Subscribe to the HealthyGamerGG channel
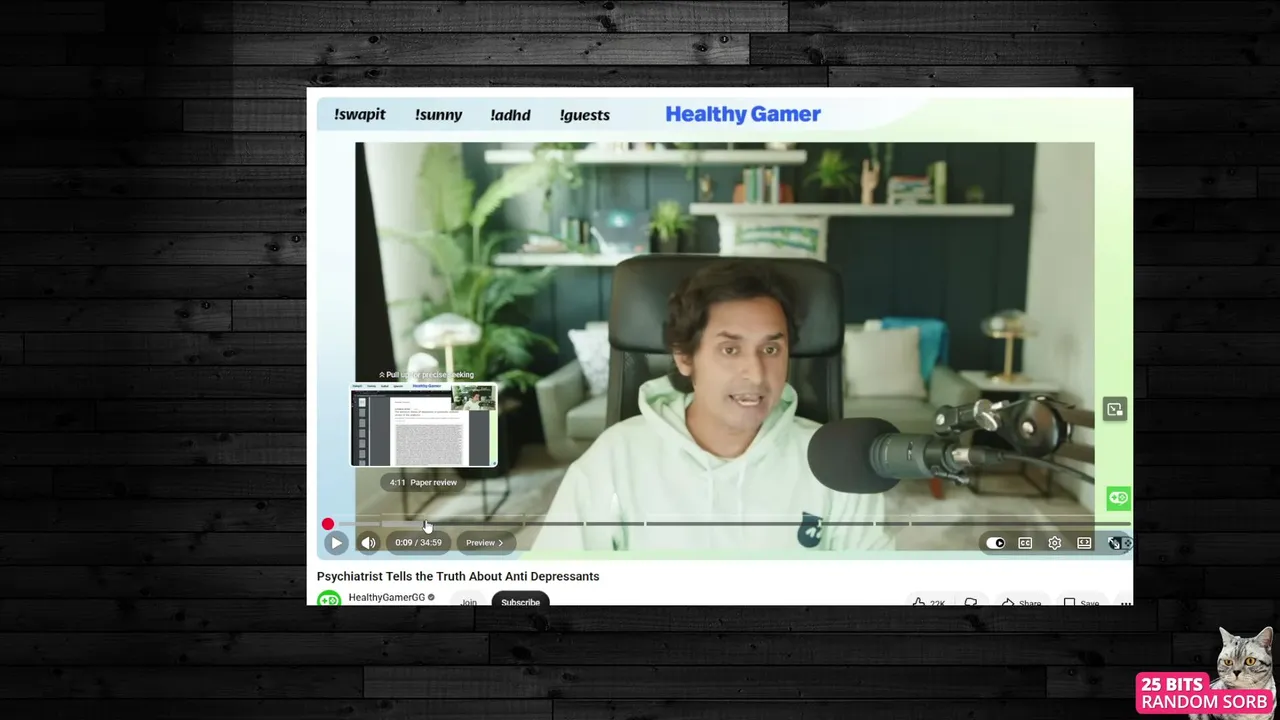The width and height of the screenshot is (1280, 720). (x=520, y=601)
